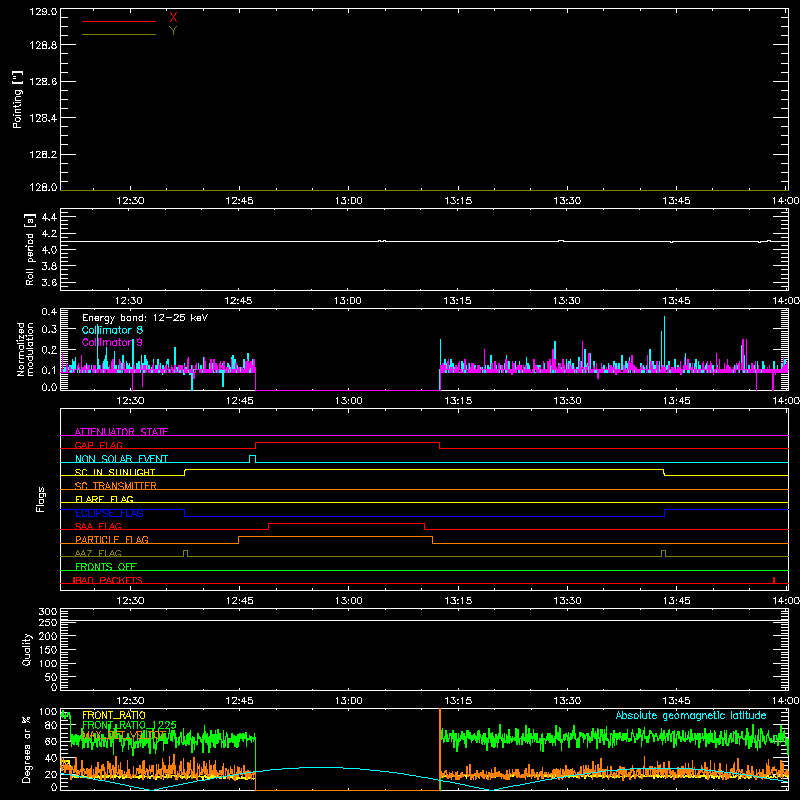Select the "Normalized modulation" axis title

25,349
